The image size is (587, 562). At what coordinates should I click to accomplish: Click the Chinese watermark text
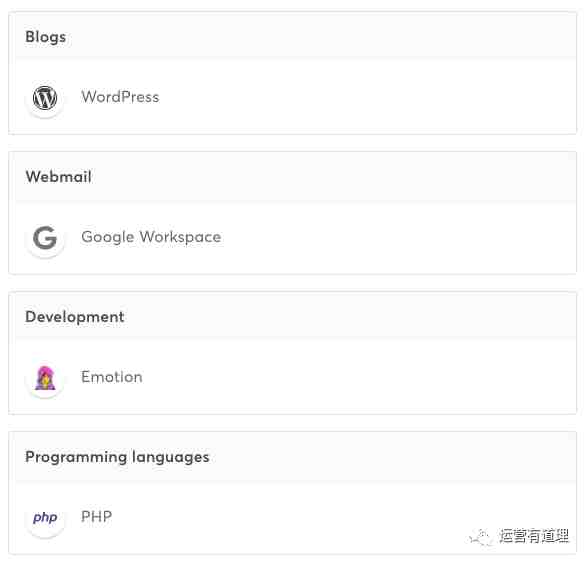pos(534,536)
